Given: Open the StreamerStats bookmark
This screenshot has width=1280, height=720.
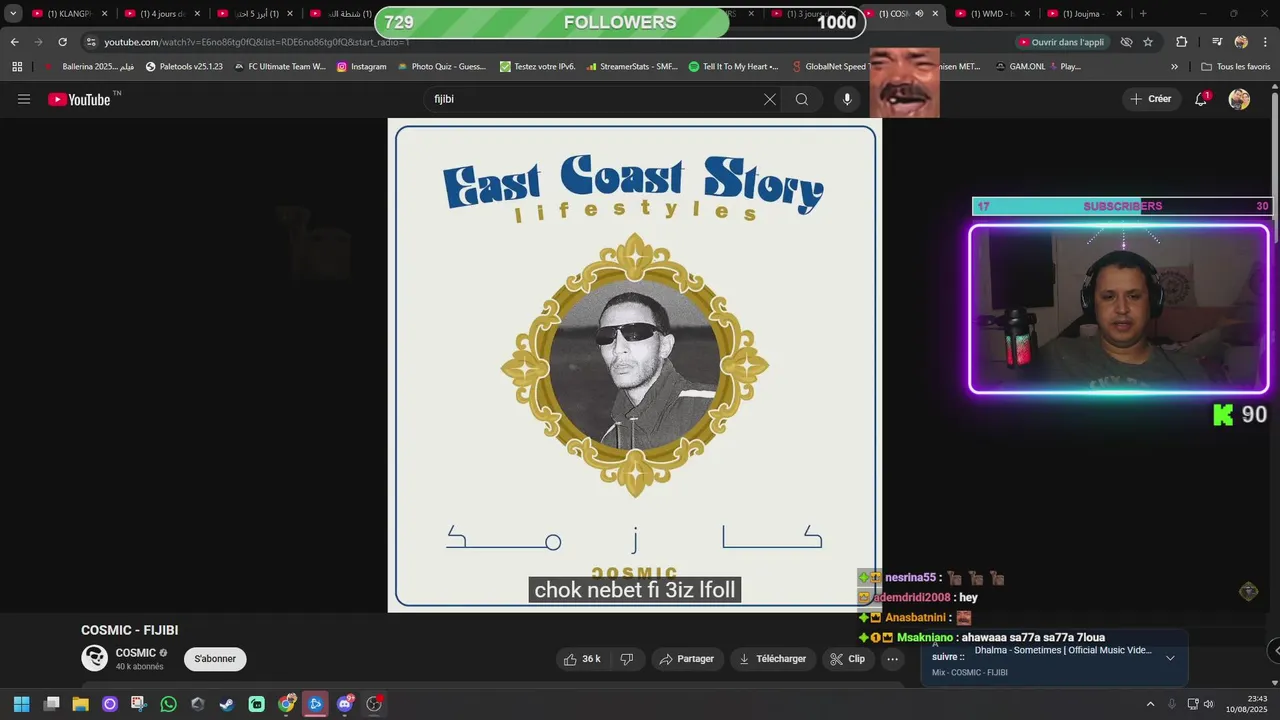Looking at the screenshot, I should (632, 67).
